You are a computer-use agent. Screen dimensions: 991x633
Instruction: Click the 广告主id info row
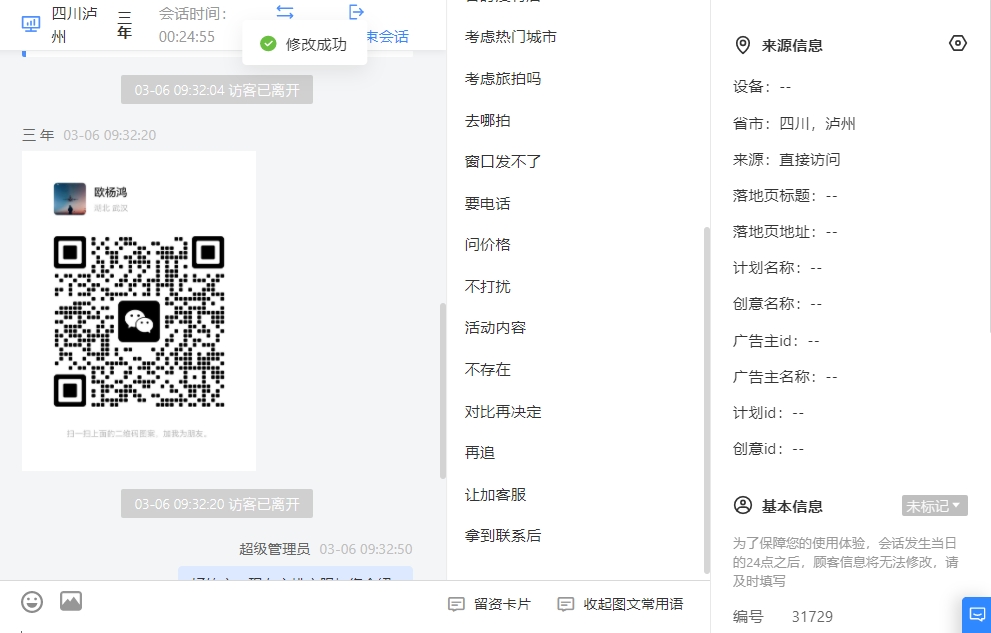[776, 341]
